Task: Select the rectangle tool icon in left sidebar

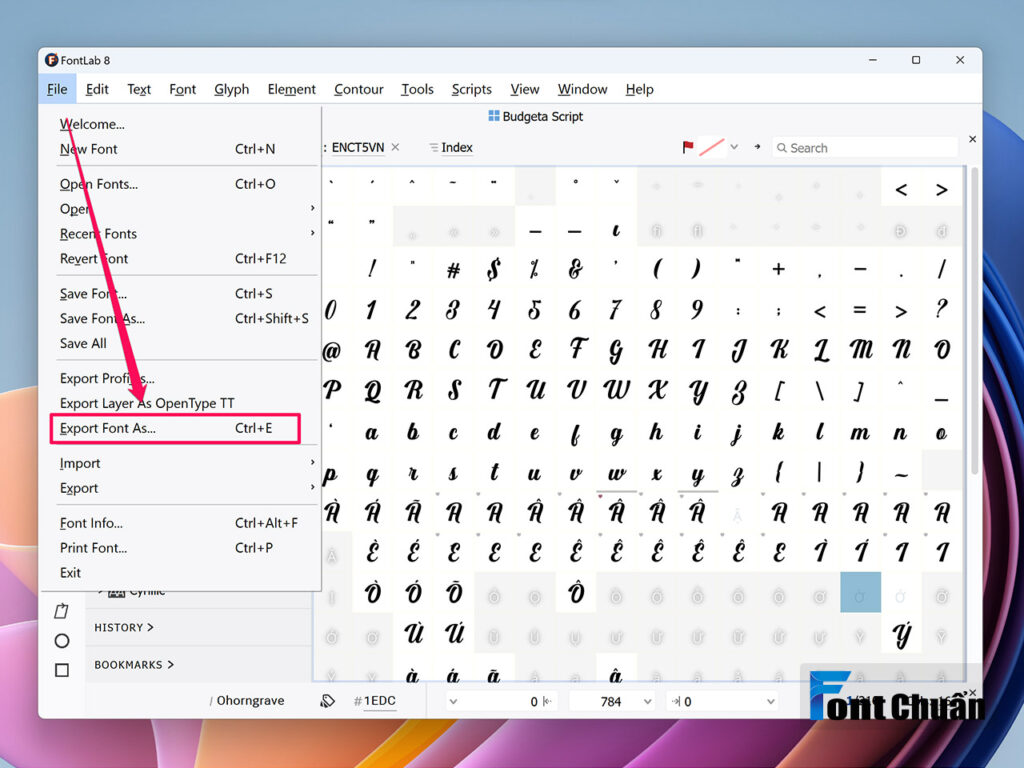Action: [62, 671]
